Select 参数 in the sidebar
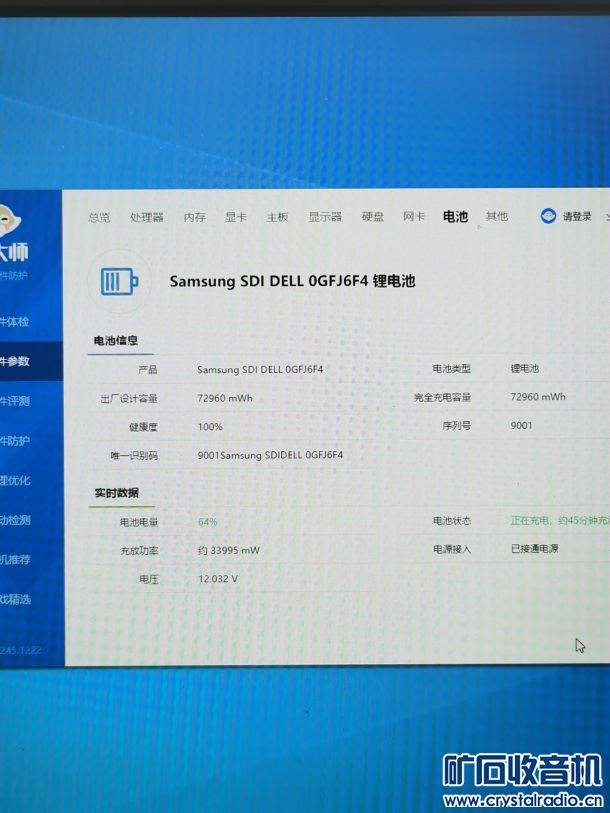The image size is (610, 813). click(x=15, y=361)
